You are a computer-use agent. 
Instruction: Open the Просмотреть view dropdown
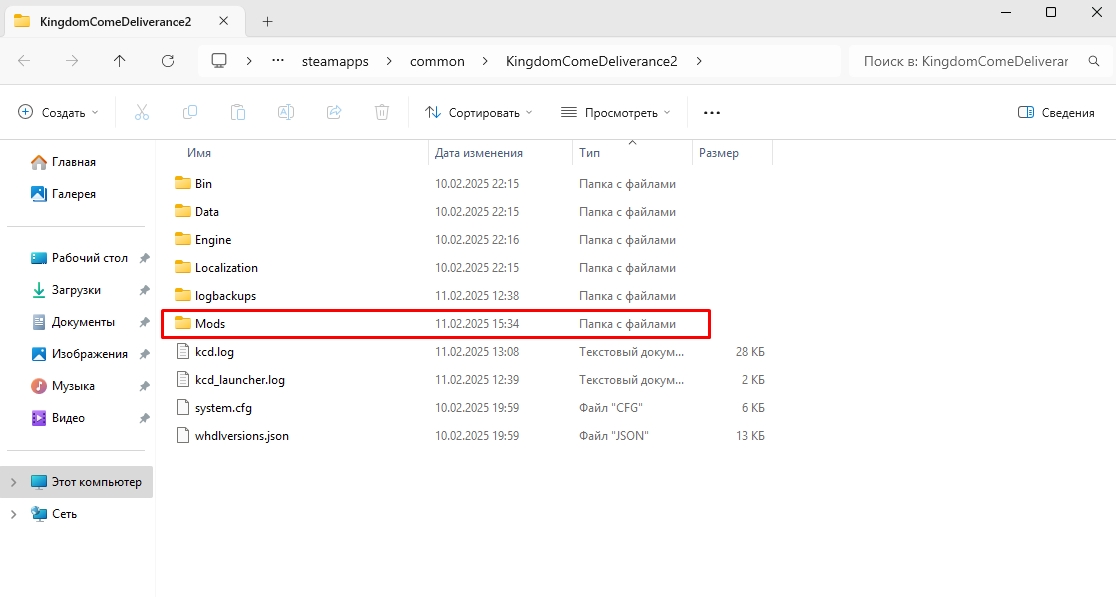point(616,112)
